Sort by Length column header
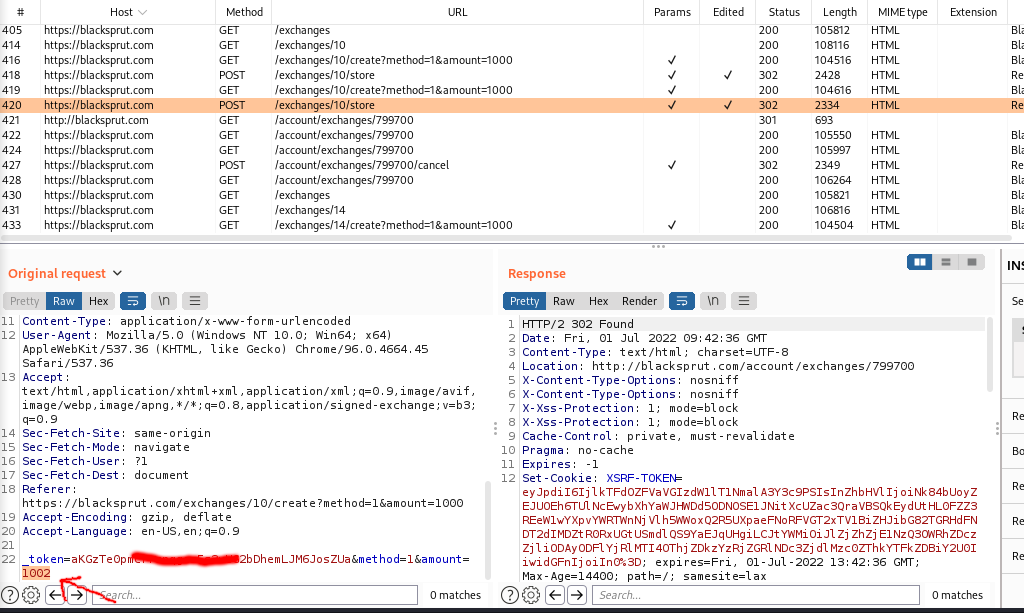The height and width of the screenshot is (613, 1024). (840, 12)
